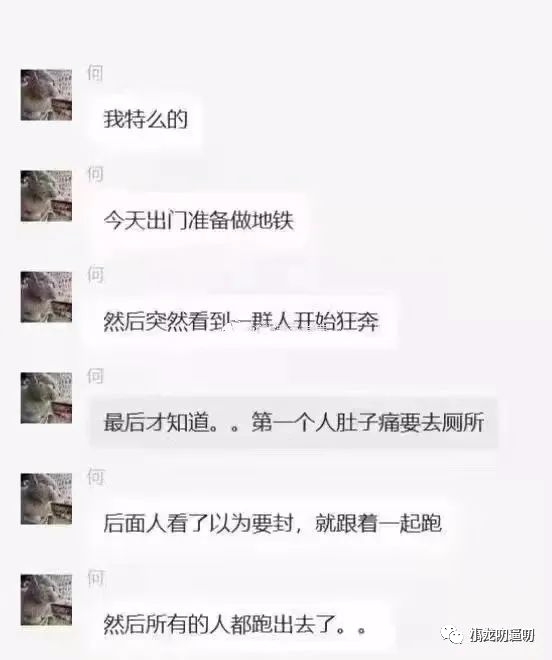Image resolution: width=552 pixels, height=660 pixels.
Task: Click sender name 何 above 后面人看了以为要封
Action: coord(95,477)
